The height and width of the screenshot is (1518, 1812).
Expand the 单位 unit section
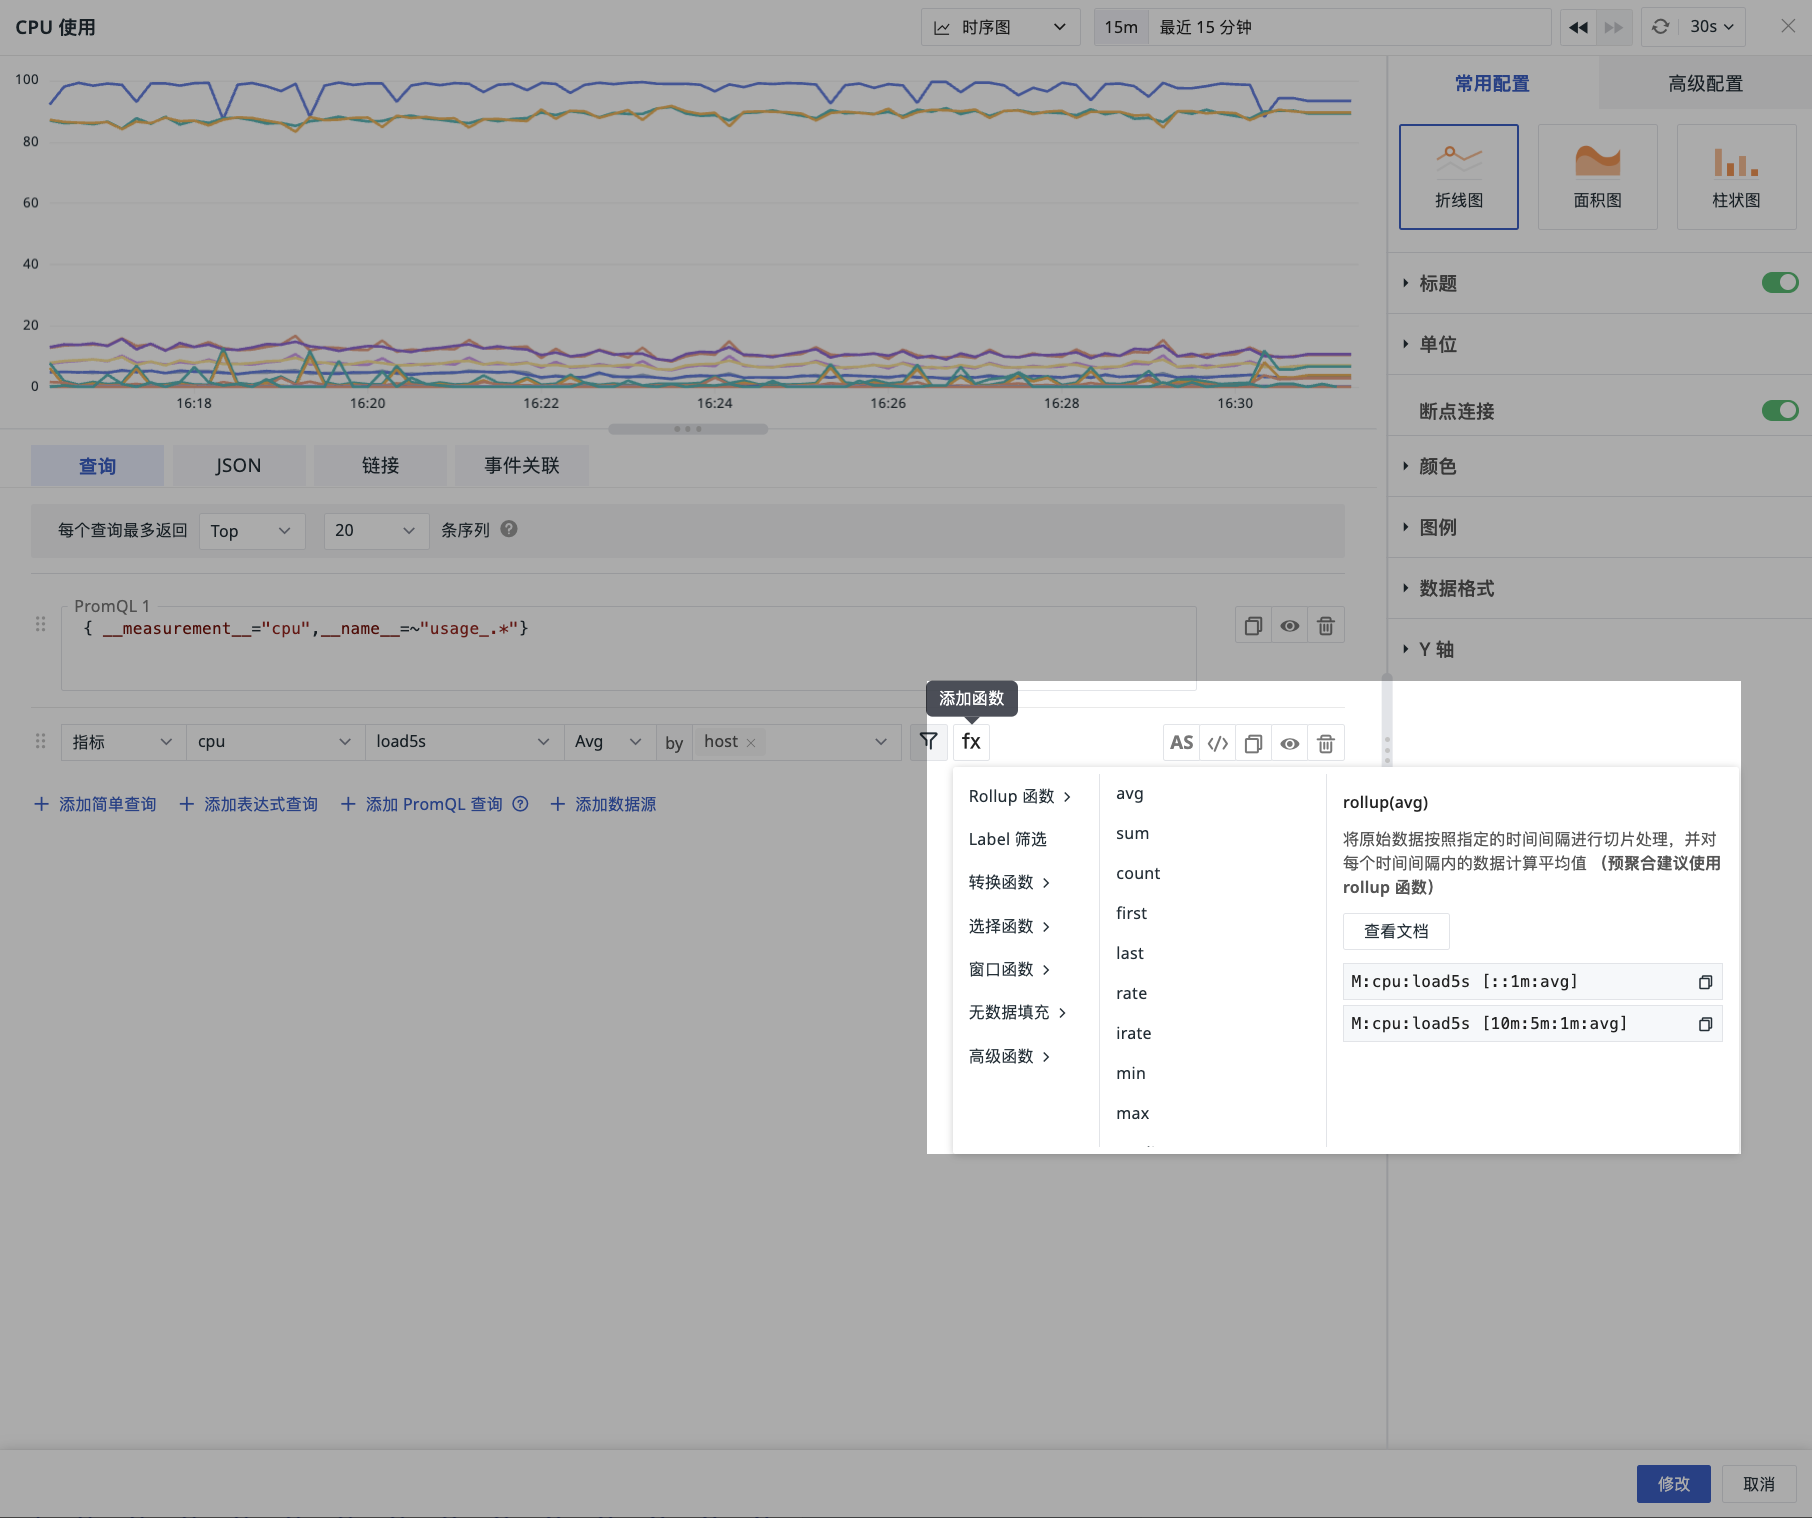coord(1600,344)
